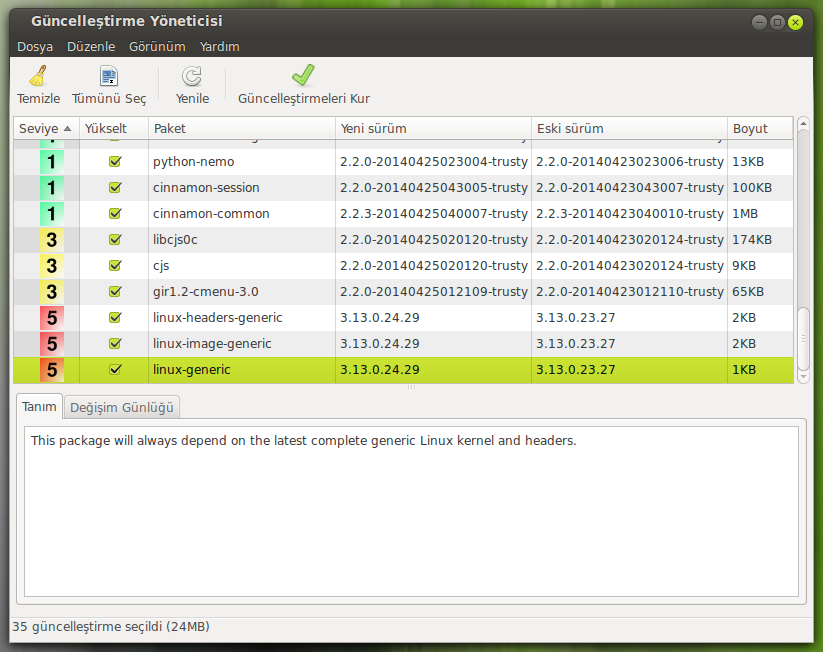This screenshot has height=652, width=823.
Task: Click new version 2.2.0-20140425023004-trusty cell
Action: [x=434, y=162]
